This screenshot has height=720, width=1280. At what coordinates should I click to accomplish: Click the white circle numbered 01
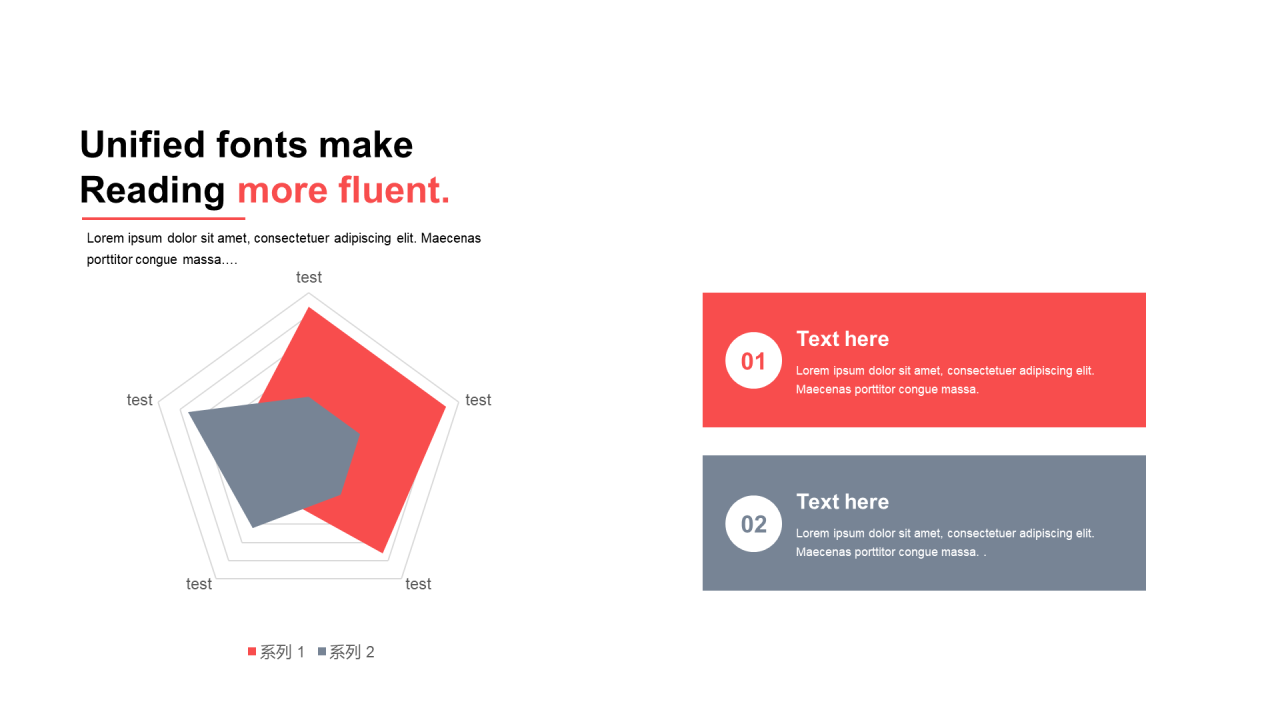coord(753,360)
